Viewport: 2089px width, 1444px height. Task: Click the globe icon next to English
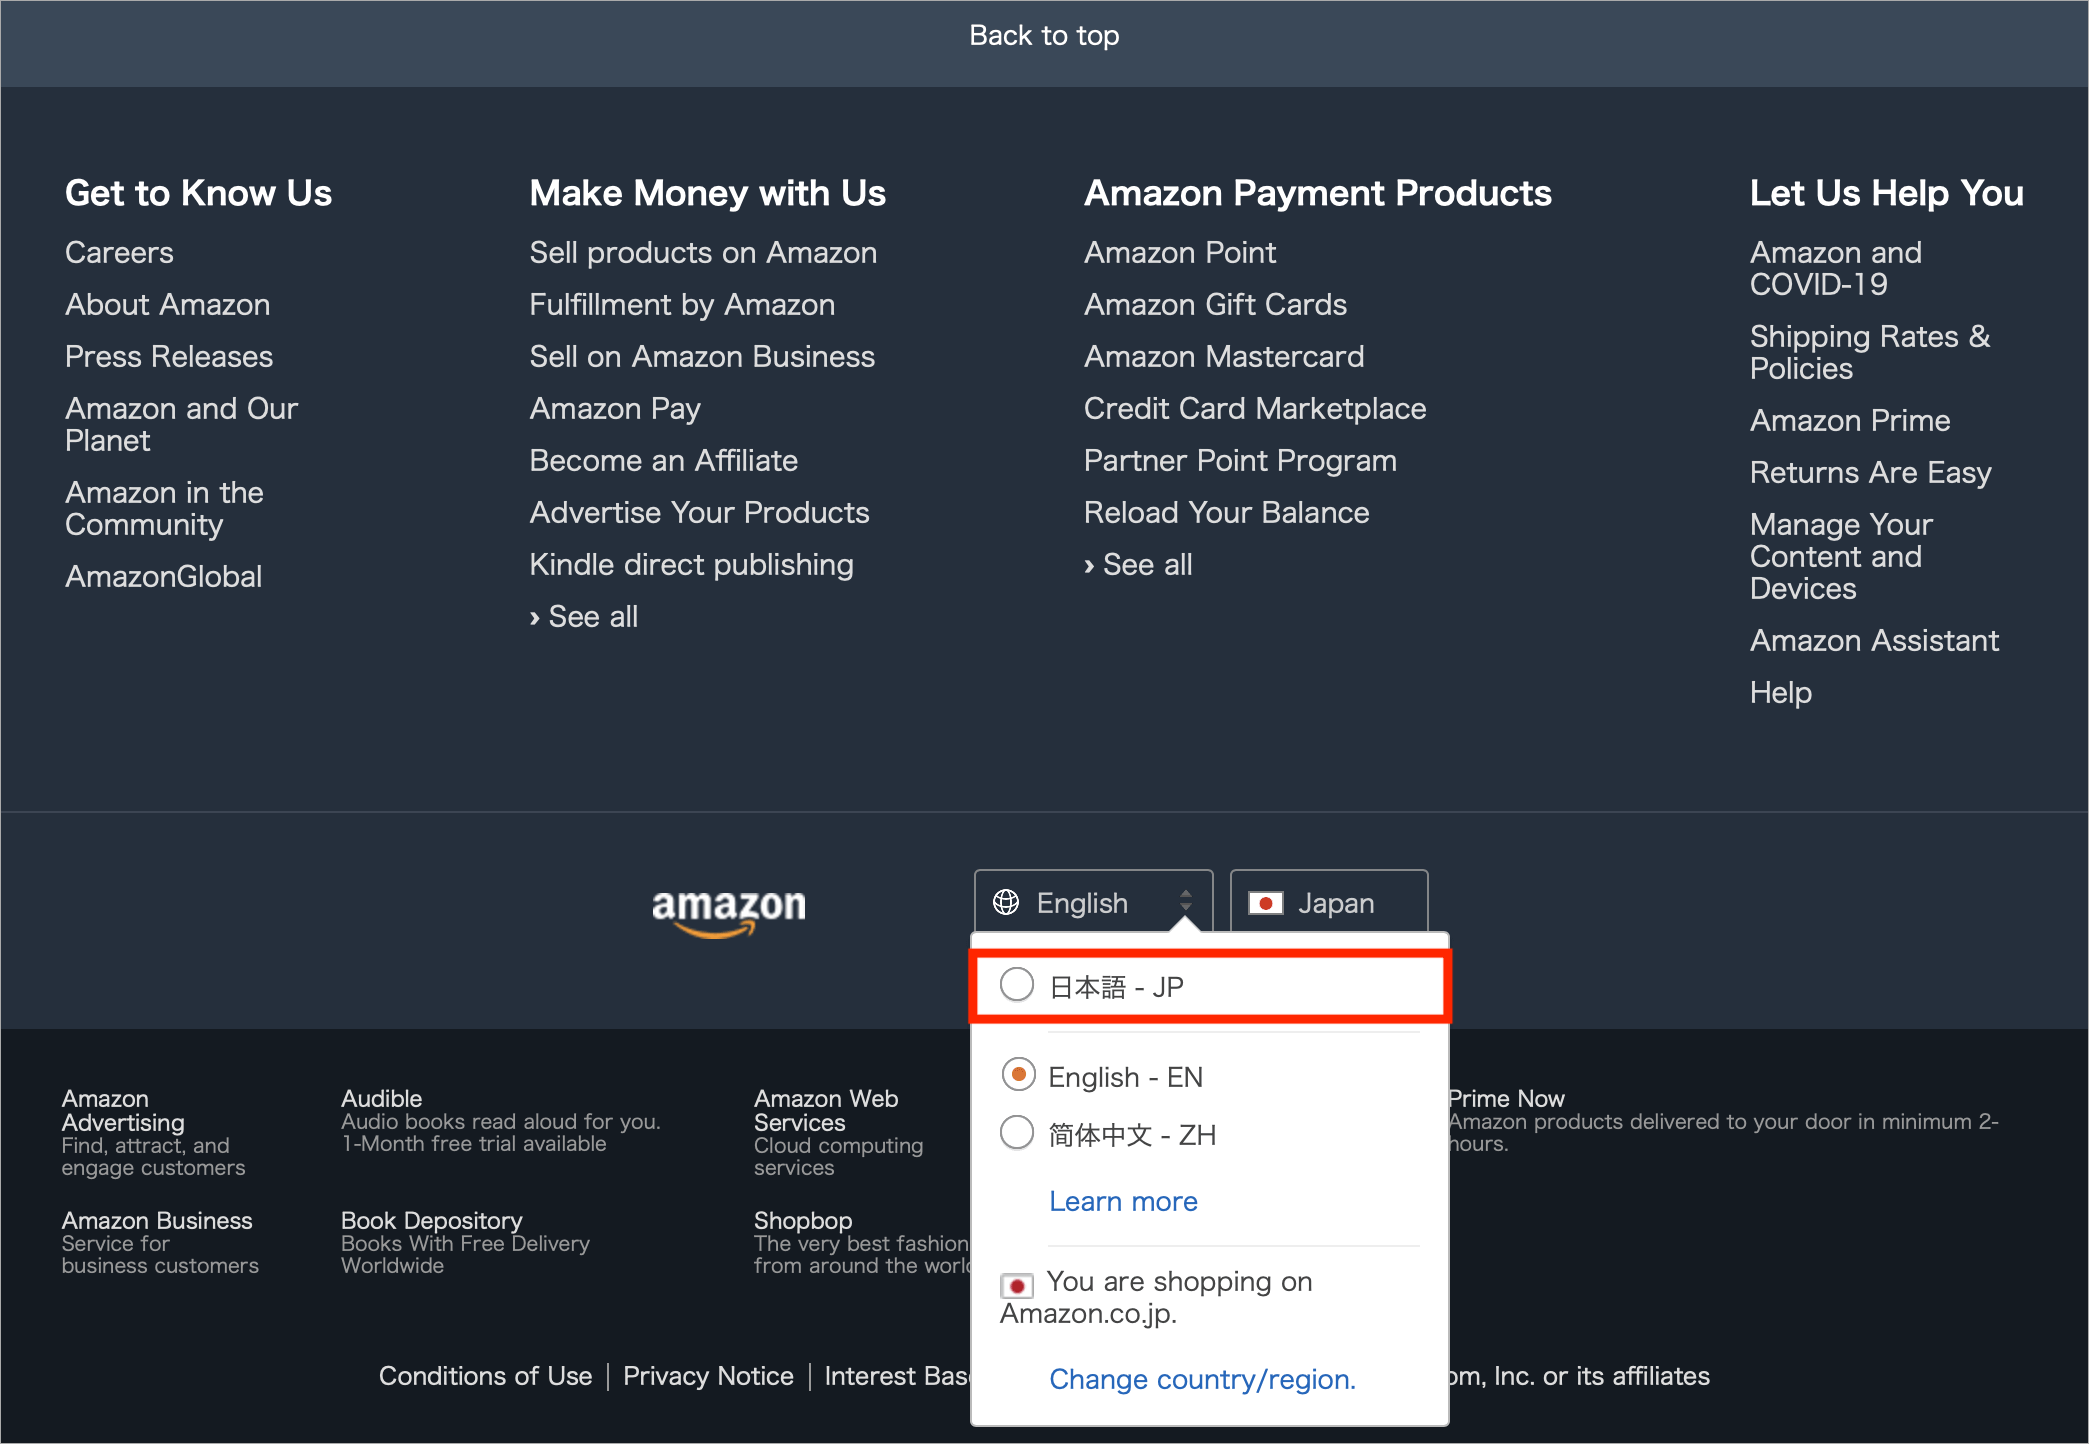(x=1006, y=902)
